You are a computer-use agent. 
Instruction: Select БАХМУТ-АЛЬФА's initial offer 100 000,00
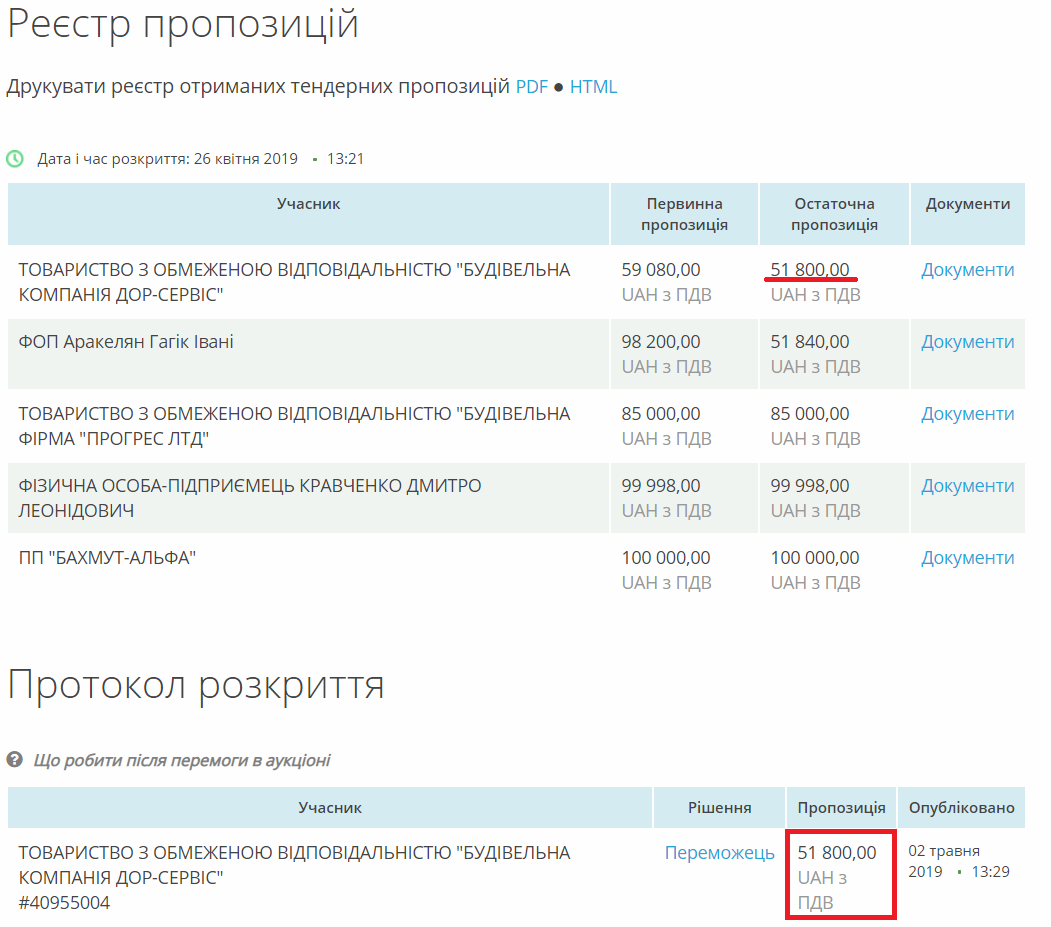tap(666, 558)
